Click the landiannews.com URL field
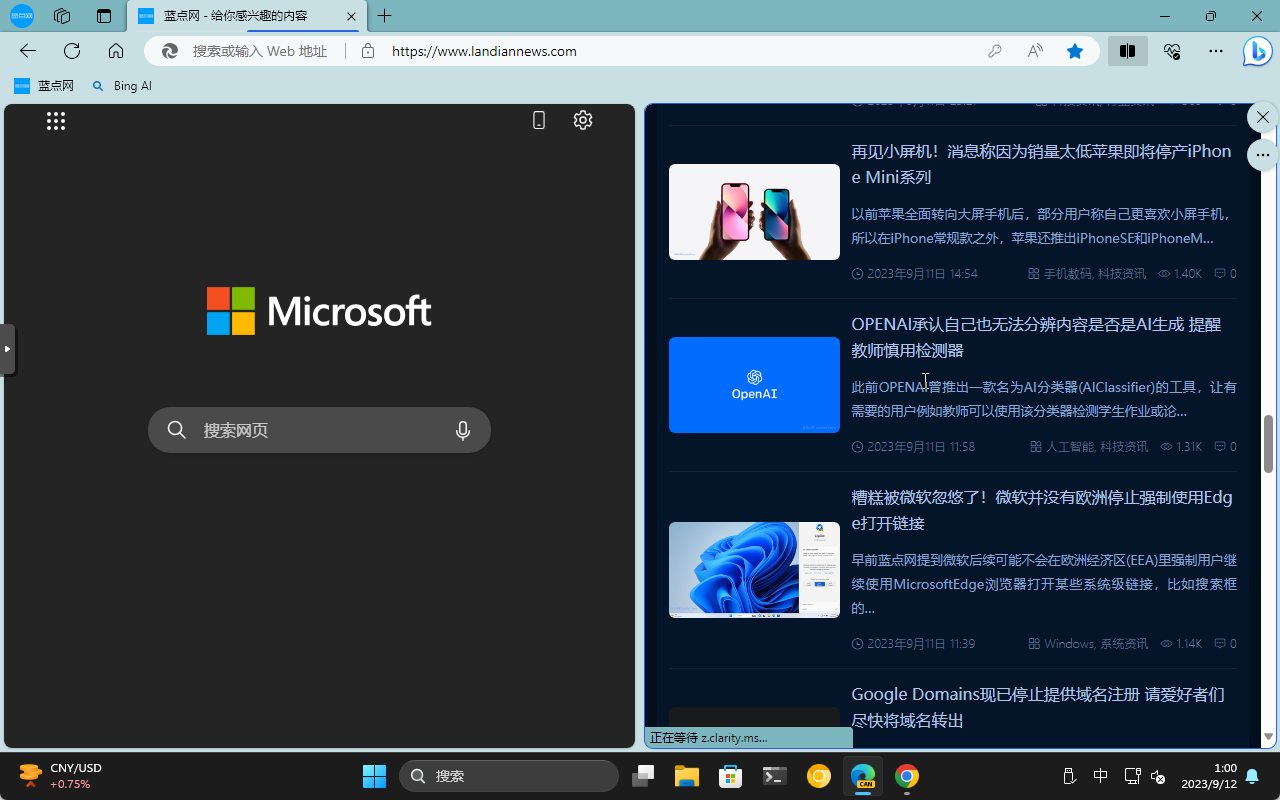Screen dimensions: 1280x800 [484, 51]
